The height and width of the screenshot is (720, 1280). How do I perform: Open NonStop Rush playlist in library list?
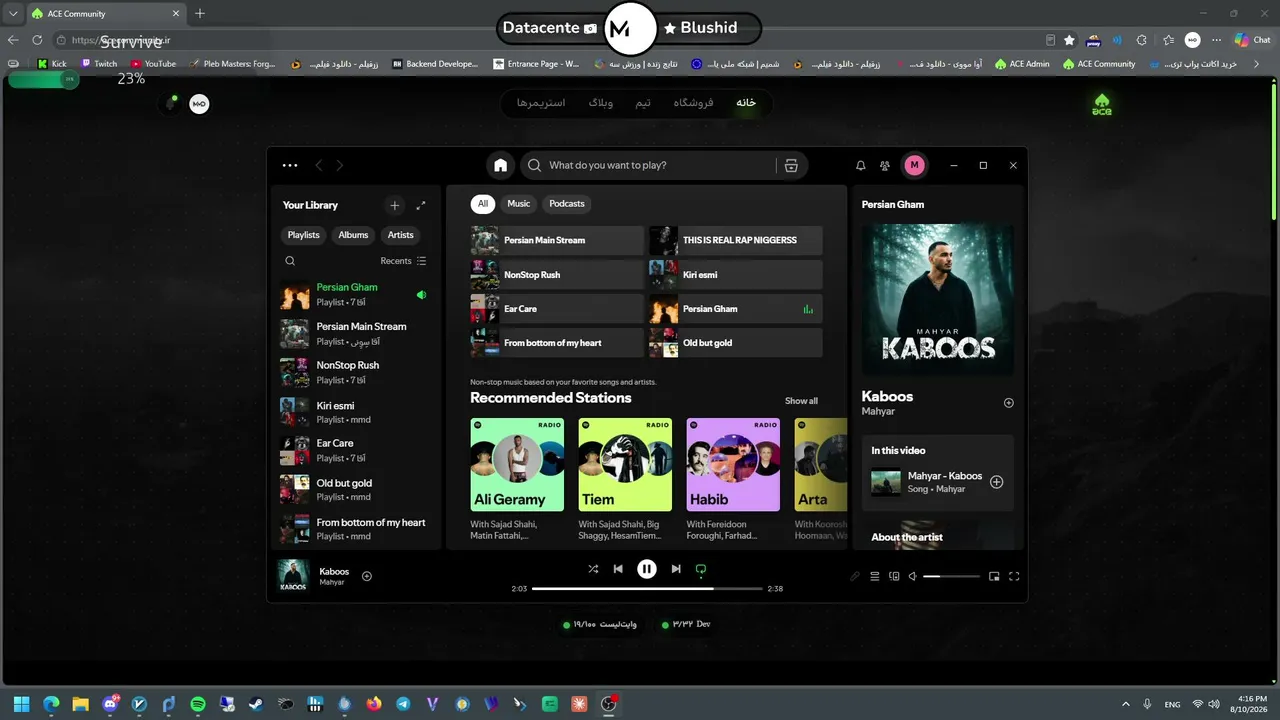pyautogui.click(x=356, y=373)
